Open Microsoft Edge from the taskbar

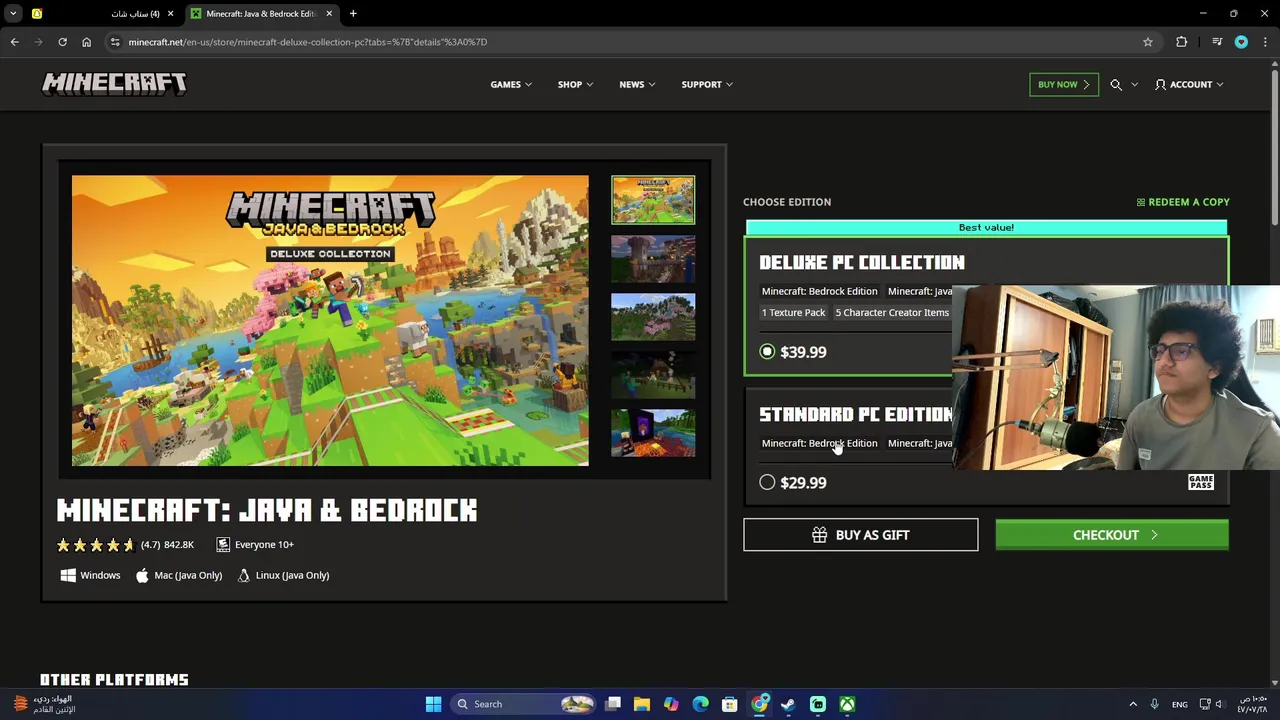point(700,704)
